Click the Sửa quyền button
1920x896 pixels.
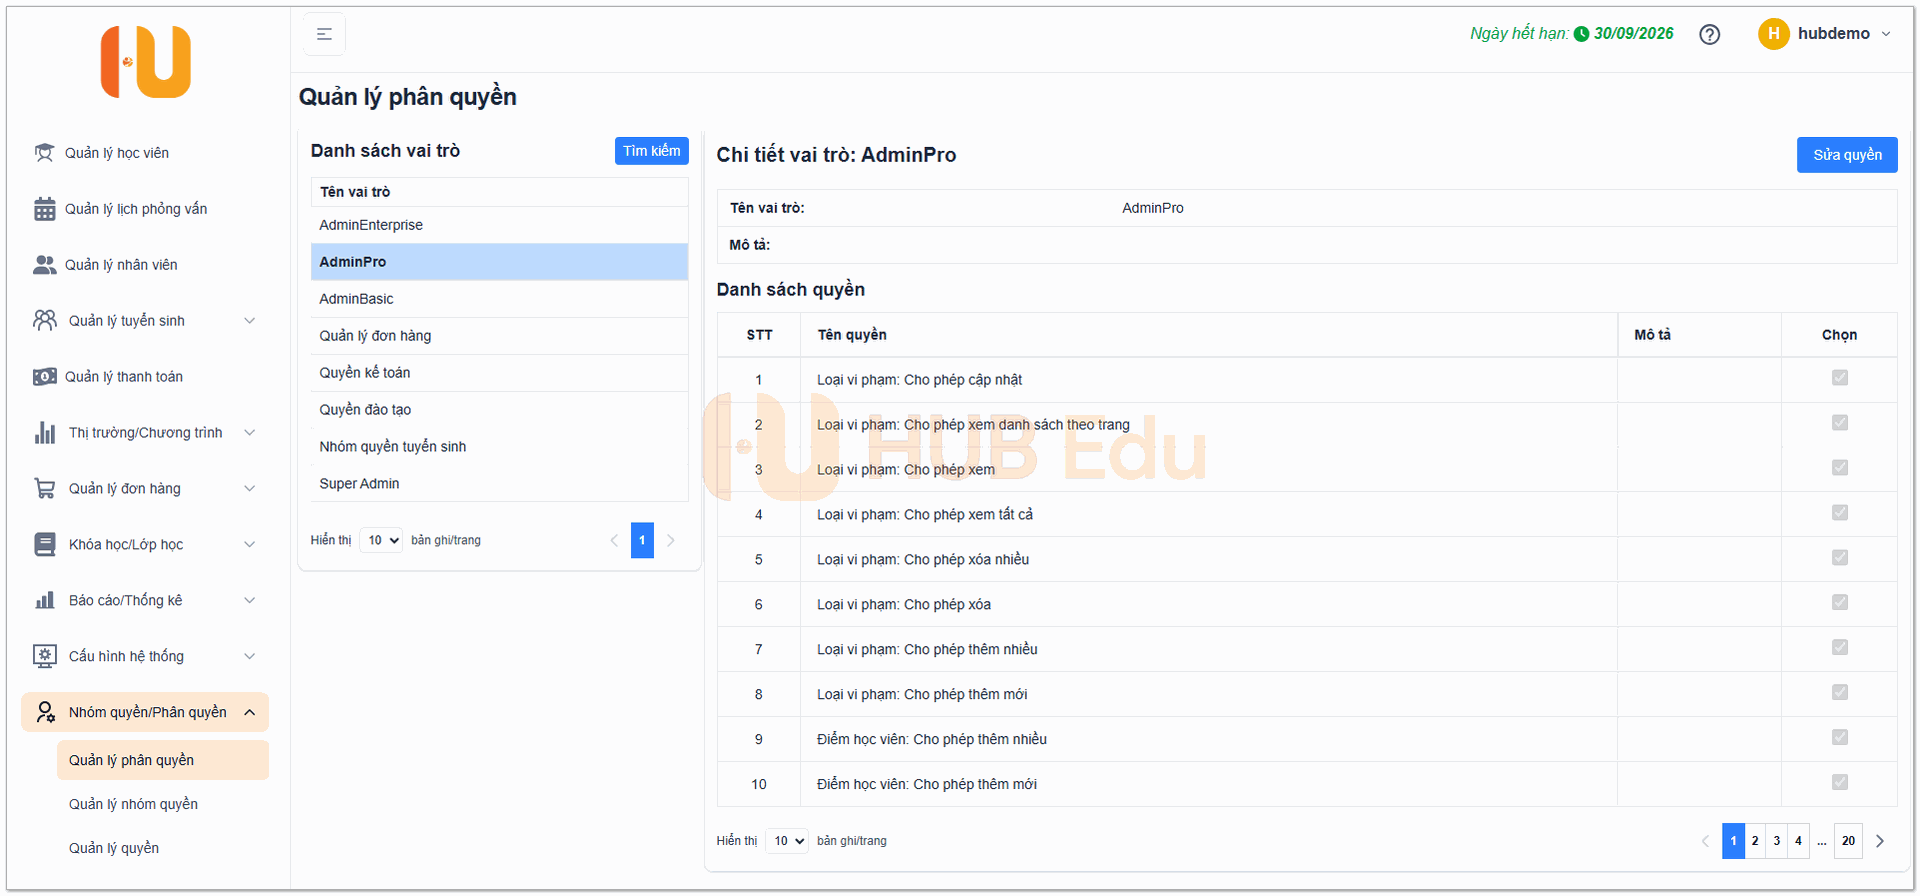1846,155
